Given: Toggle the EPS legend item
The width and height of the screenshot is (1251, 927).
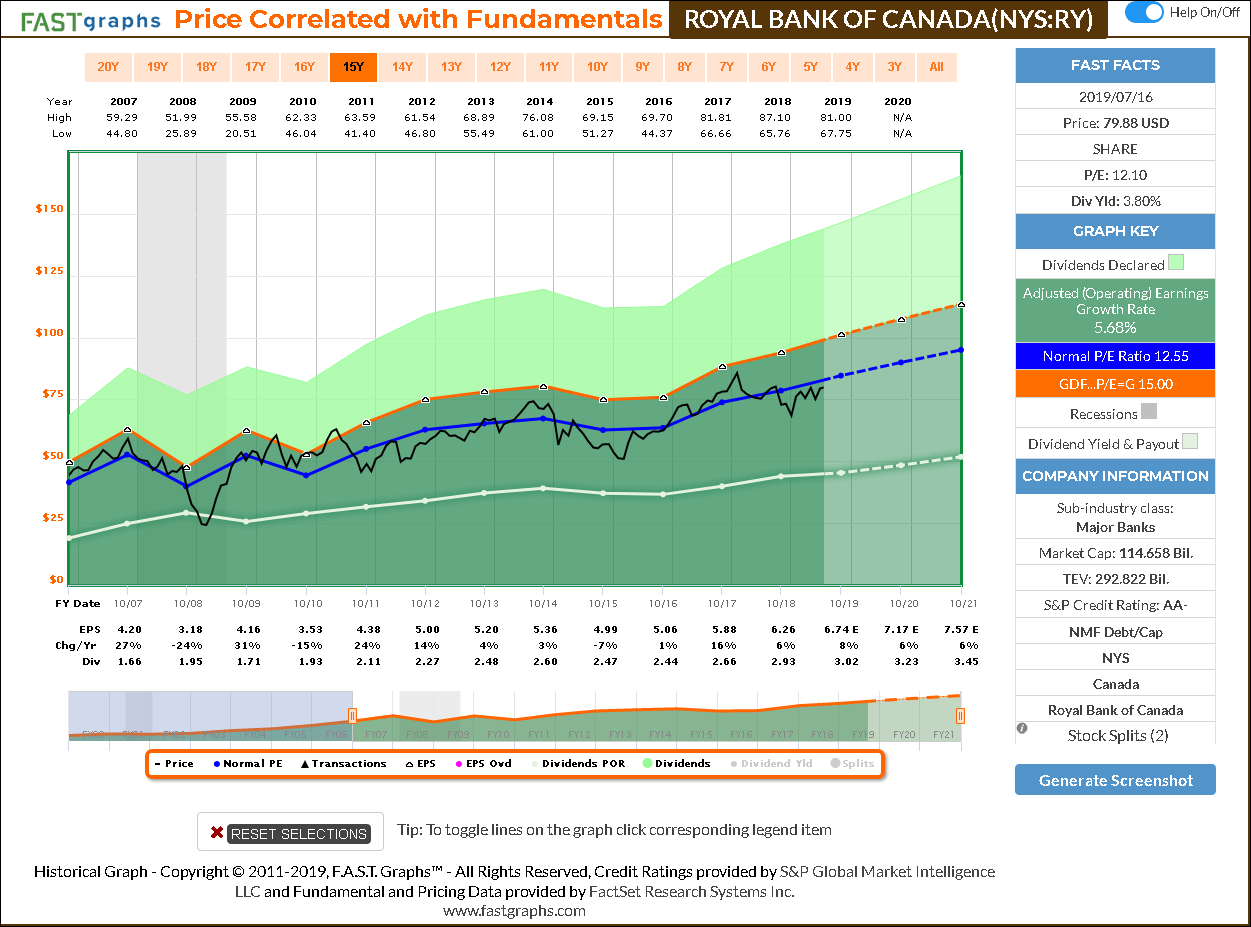Looking at the screenshot, I should [x=421, y=764].
